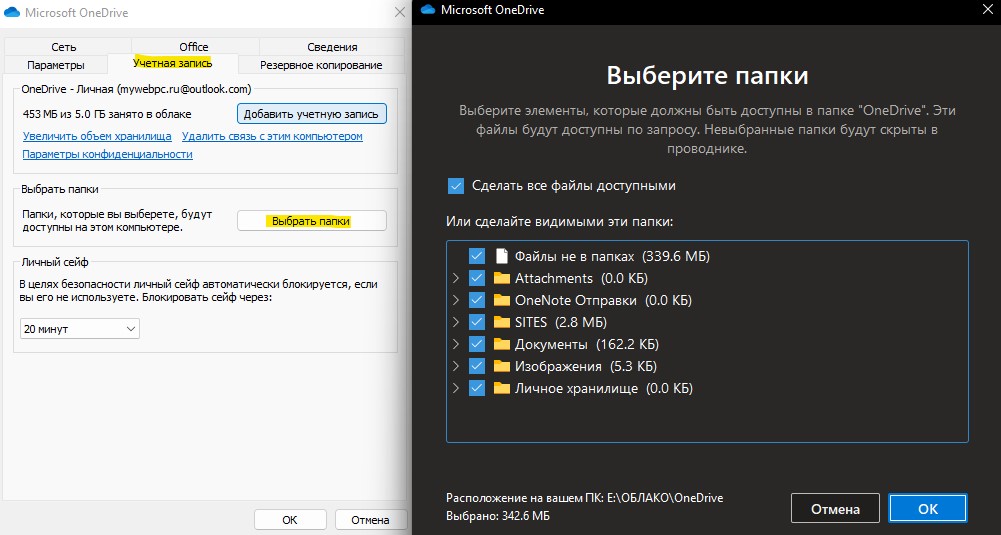Click the Выбрать папки button
Viewport: 1001px width, 535px height.
[x=312, y=221]
